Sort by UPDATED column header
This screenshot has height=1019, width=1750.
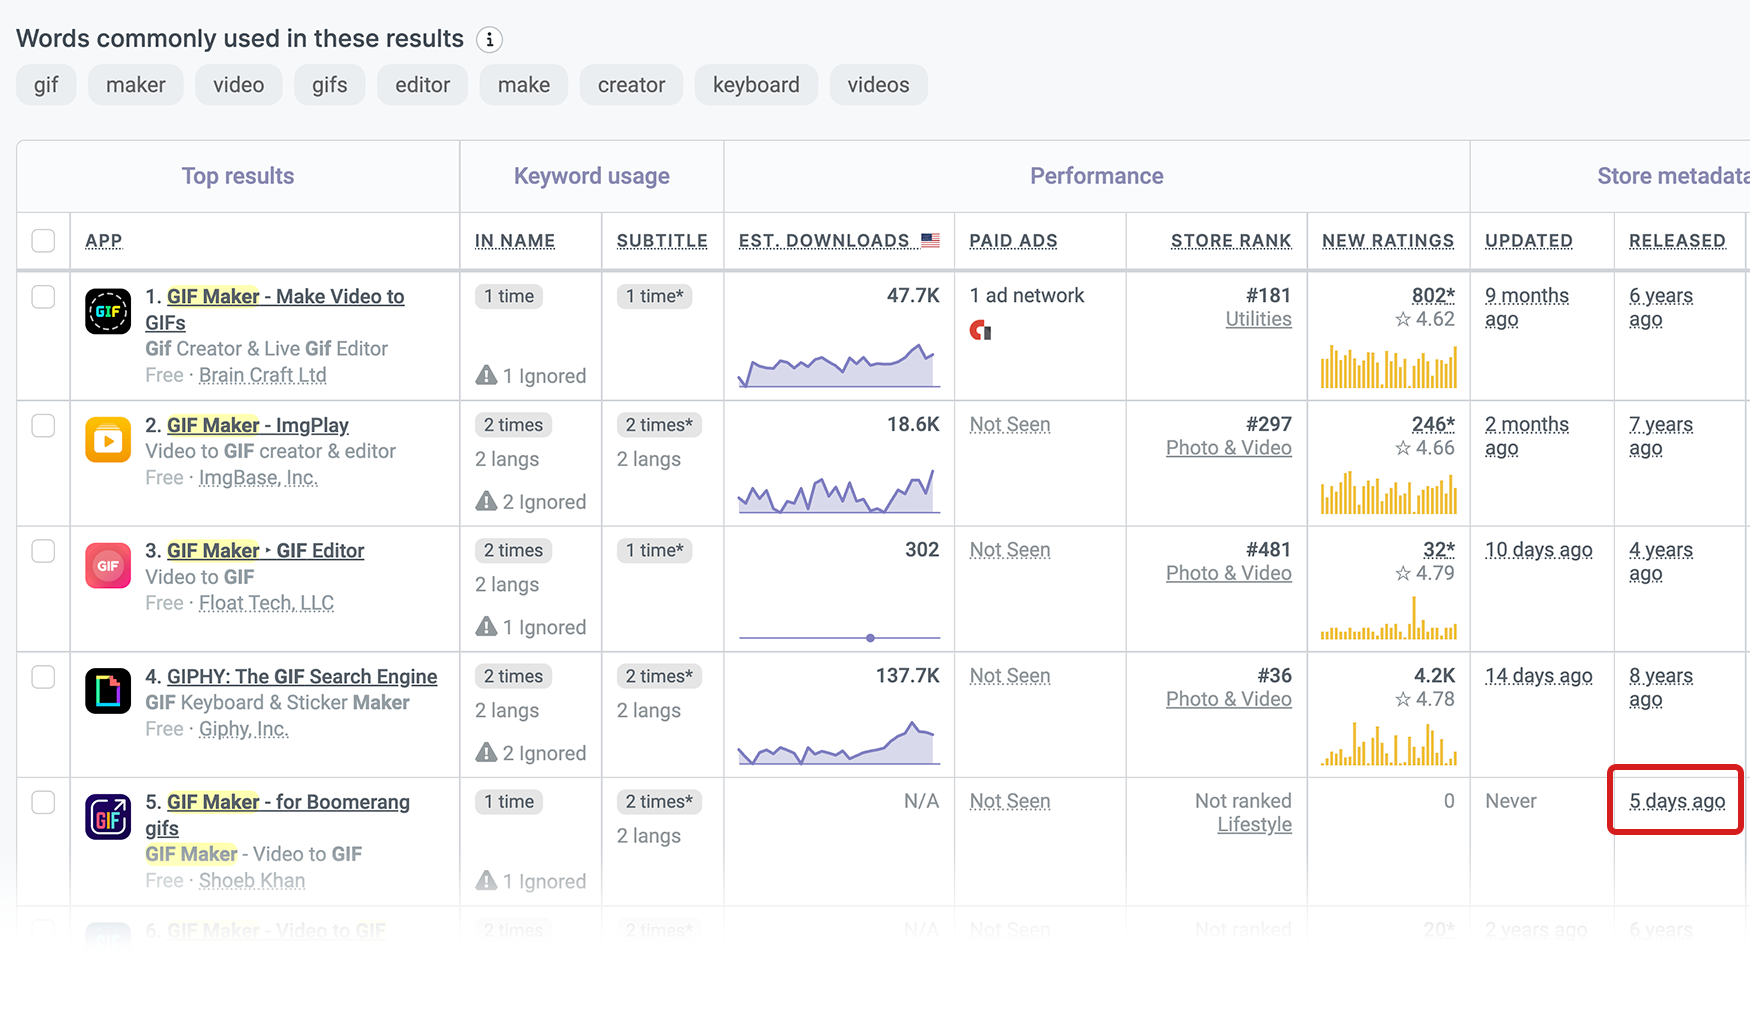[x=1529, y=241]
